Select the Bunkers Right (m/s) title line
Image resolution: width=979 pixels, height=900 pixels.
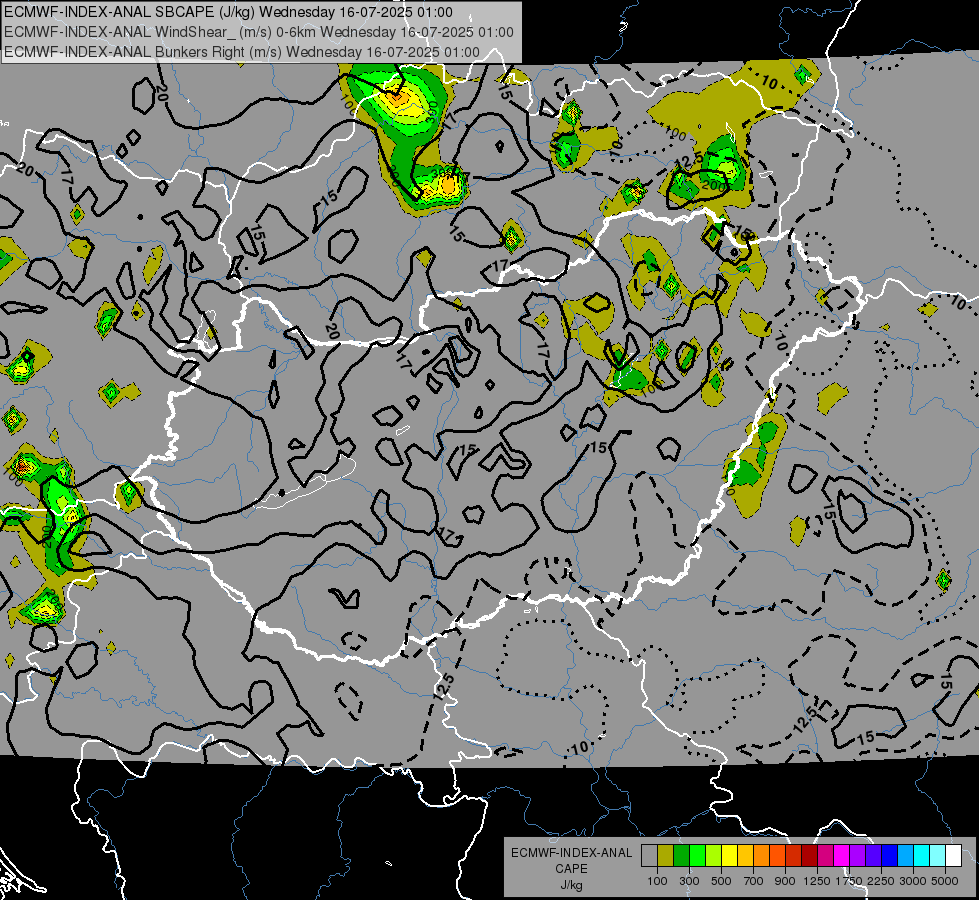point(242,52)
